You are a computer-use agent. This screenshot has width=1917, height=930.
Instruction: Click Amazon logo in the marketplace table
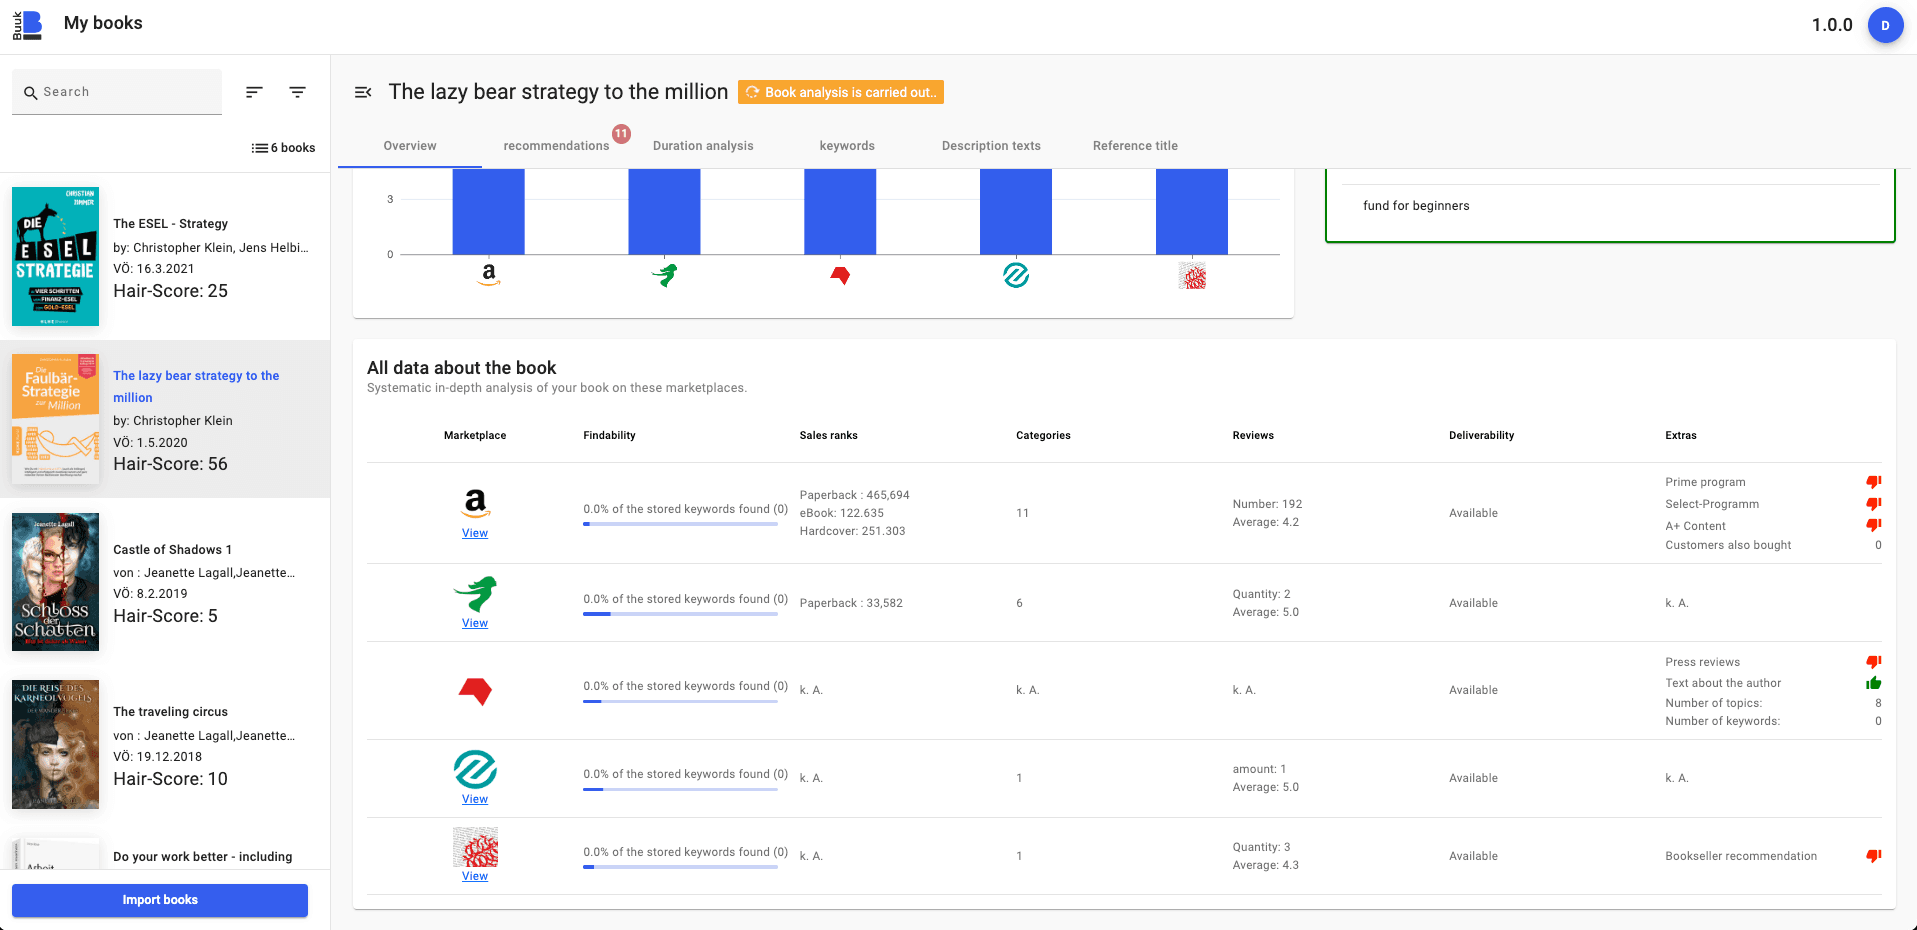point(475,502)
